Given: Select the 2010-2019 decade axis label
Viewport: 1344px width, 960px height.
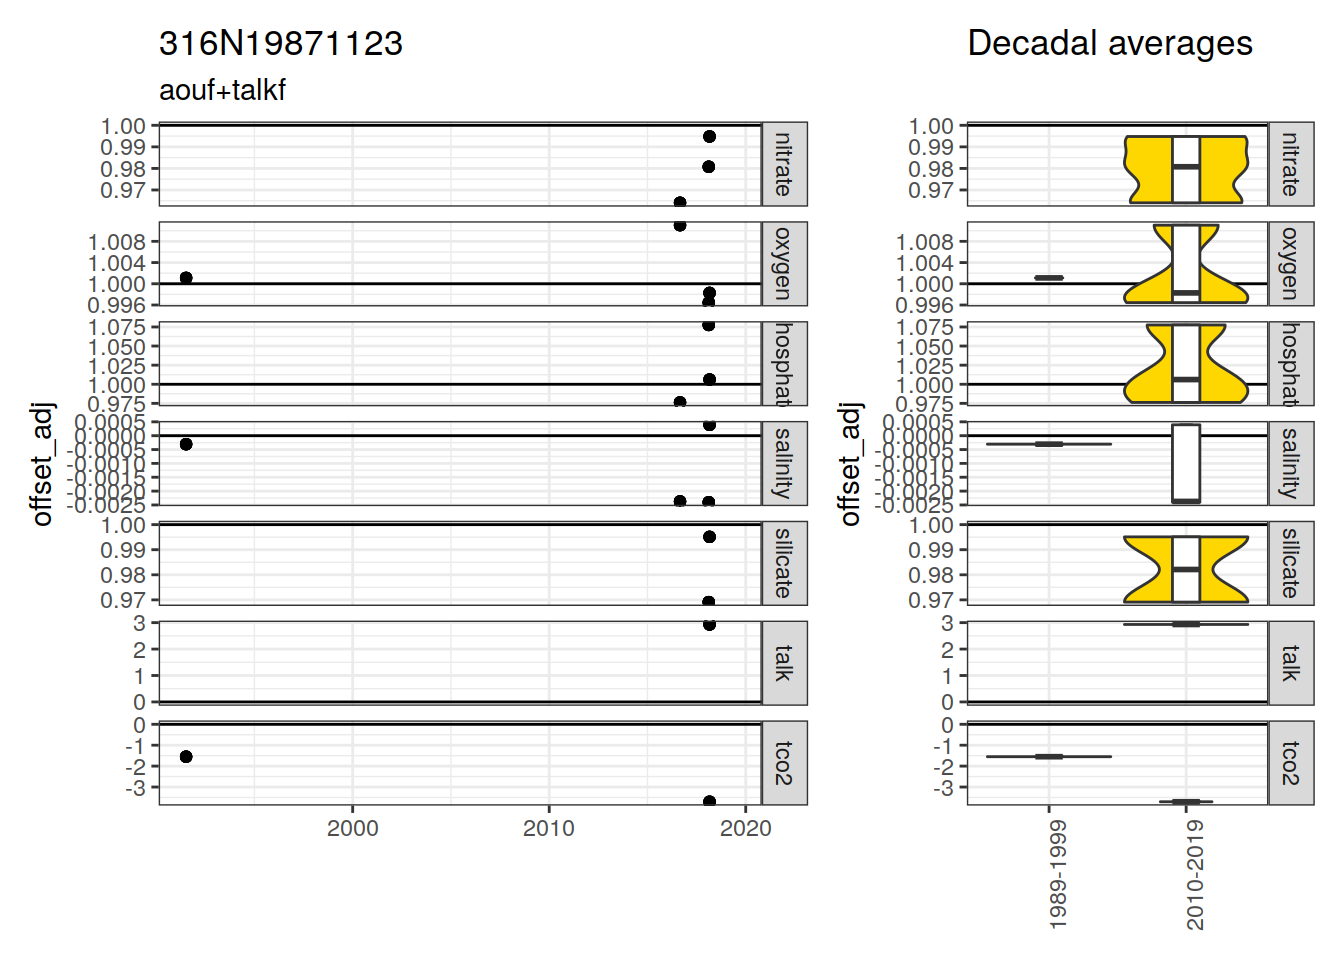Looking at the screenshot, I should pos(1195,875).
